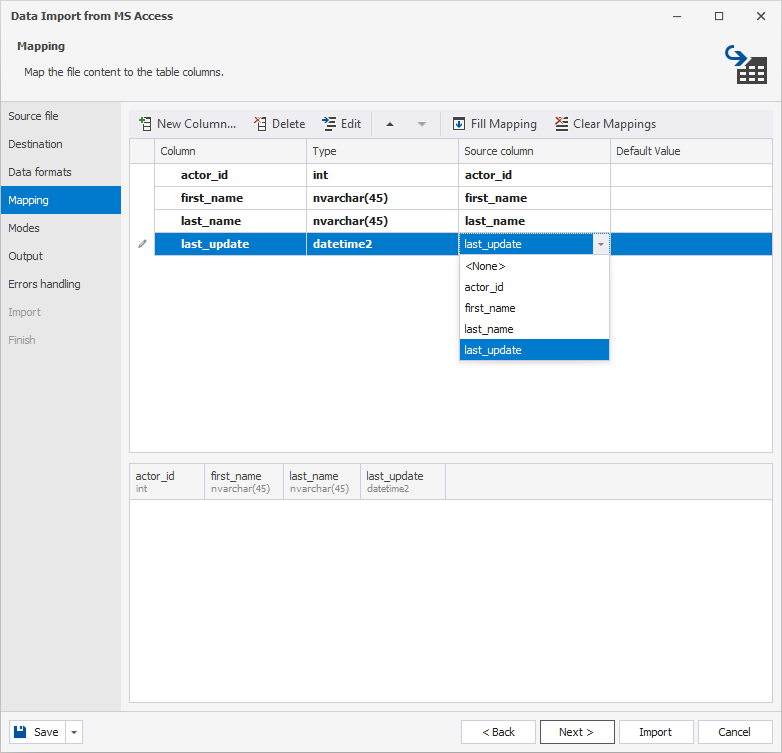Move column down with the down arrow
The width and height of the screenshot is (782, 753).
coord(422,124)
